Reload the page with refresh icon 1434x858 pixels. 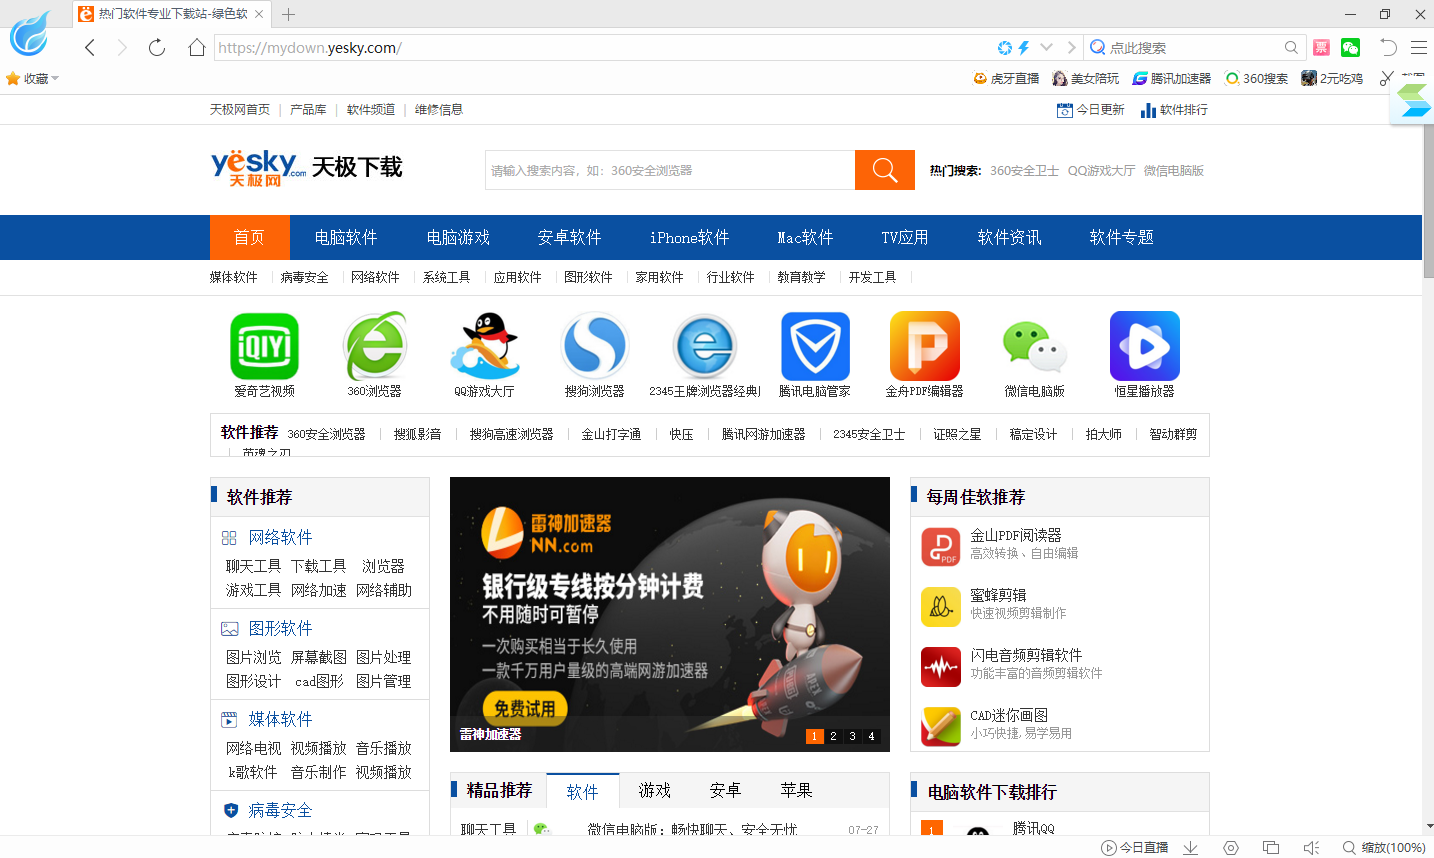coord(157,47)
